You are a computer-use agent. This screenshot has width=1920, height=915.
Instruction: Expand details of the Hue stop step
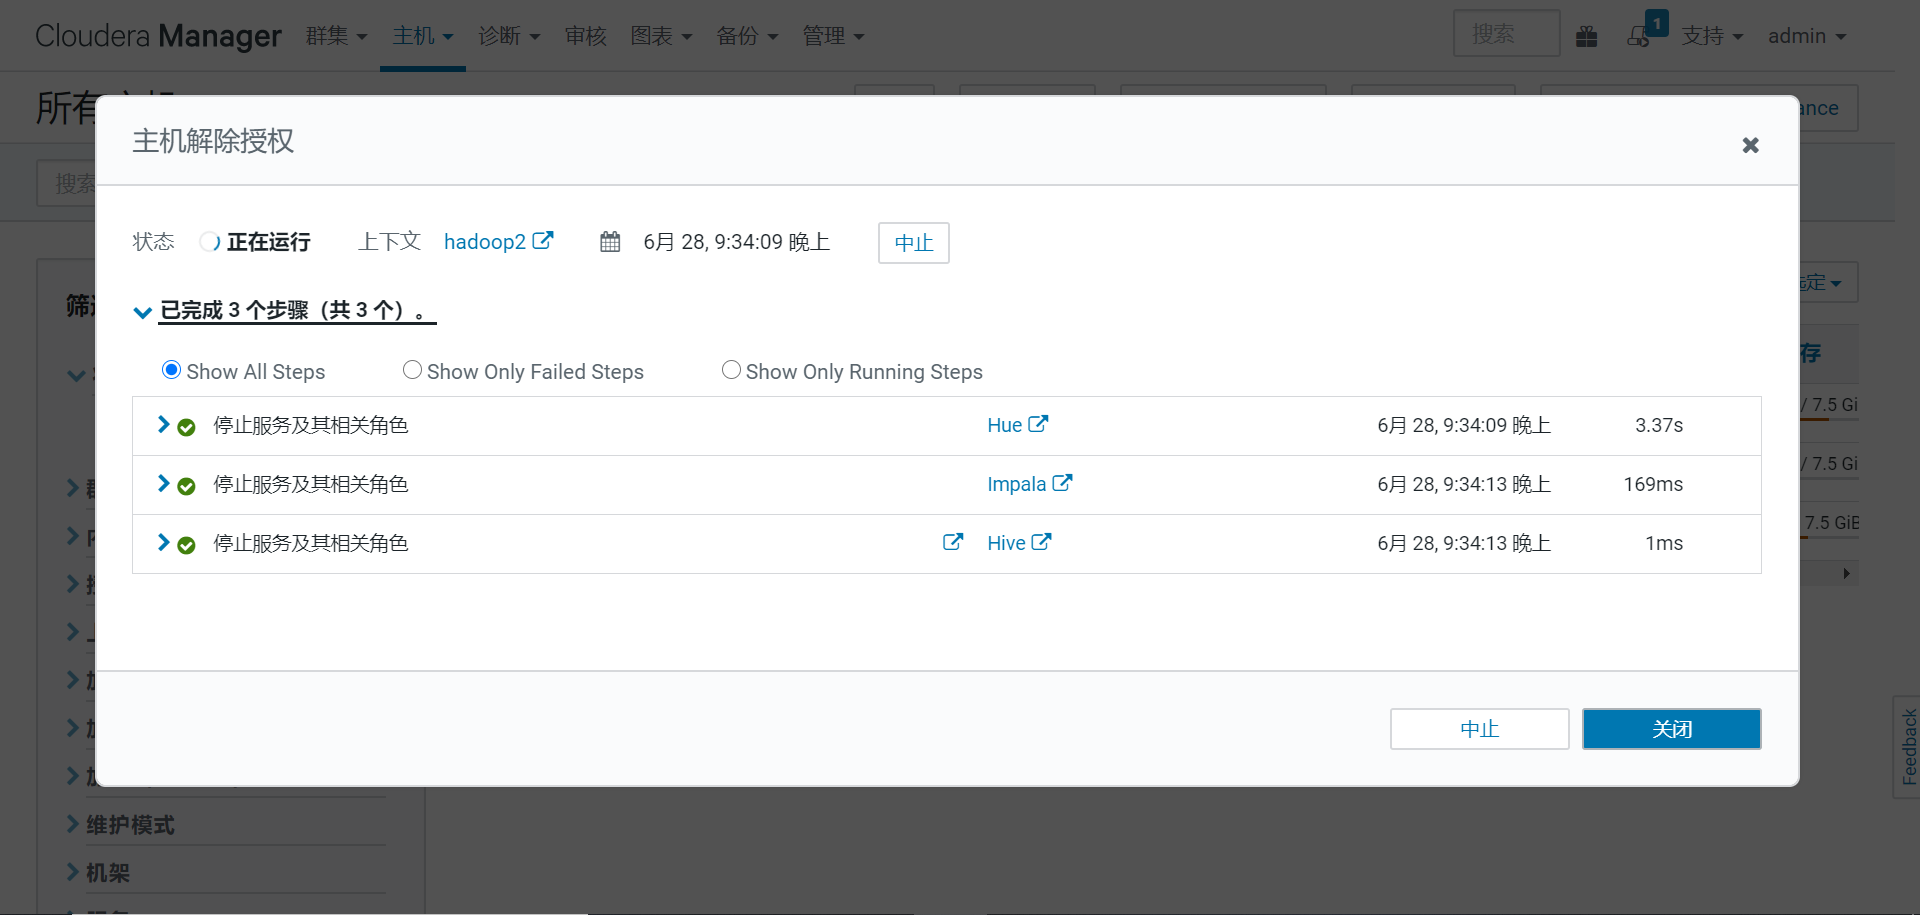(x=163, y=424)
